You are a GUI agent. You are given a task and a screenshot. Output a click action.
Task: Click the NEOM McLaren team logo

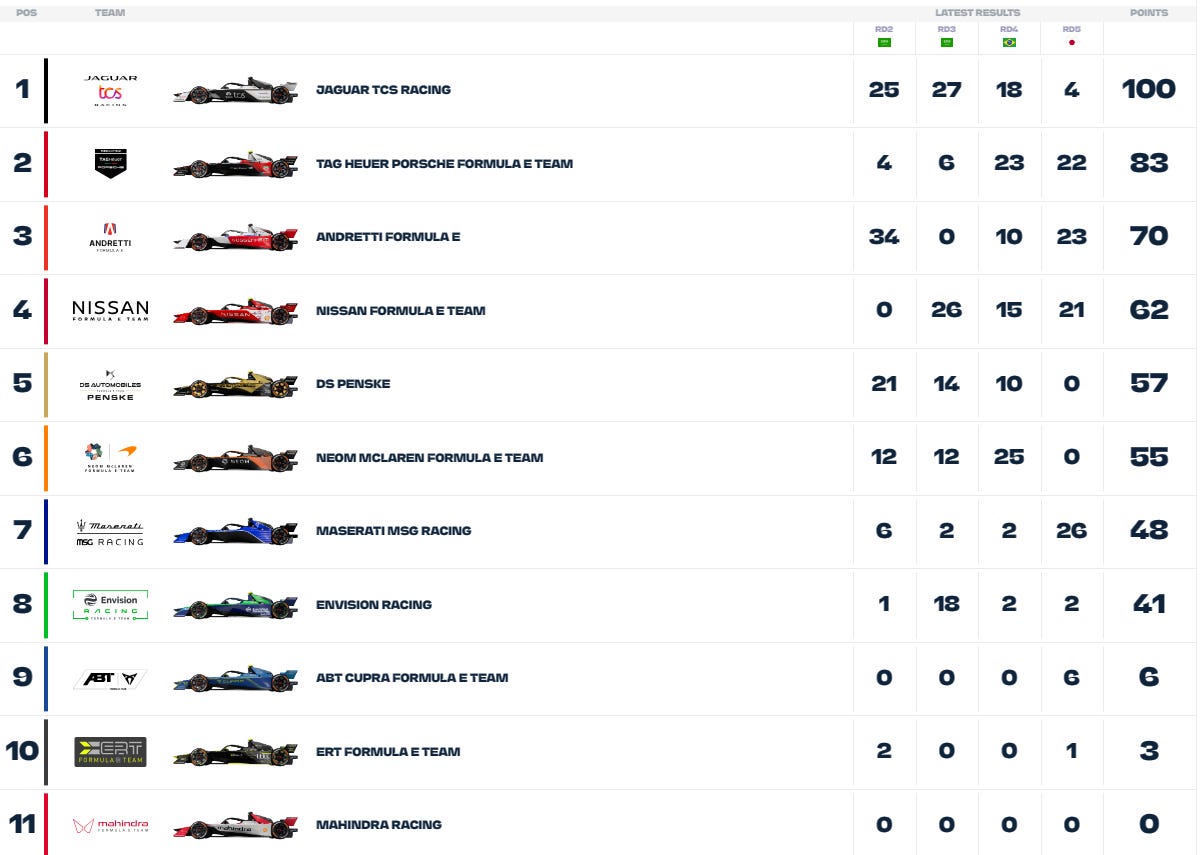tap(110, 457)
